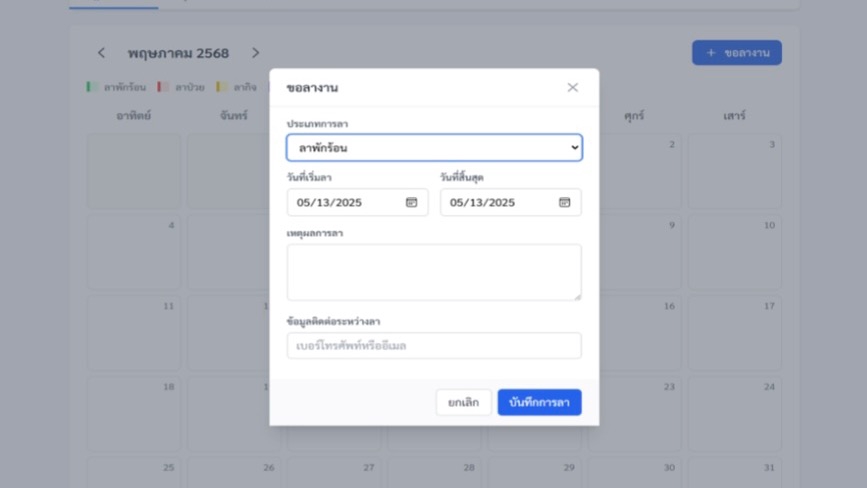Select day 4 under the อาทิตย์ column

(134, 250)
